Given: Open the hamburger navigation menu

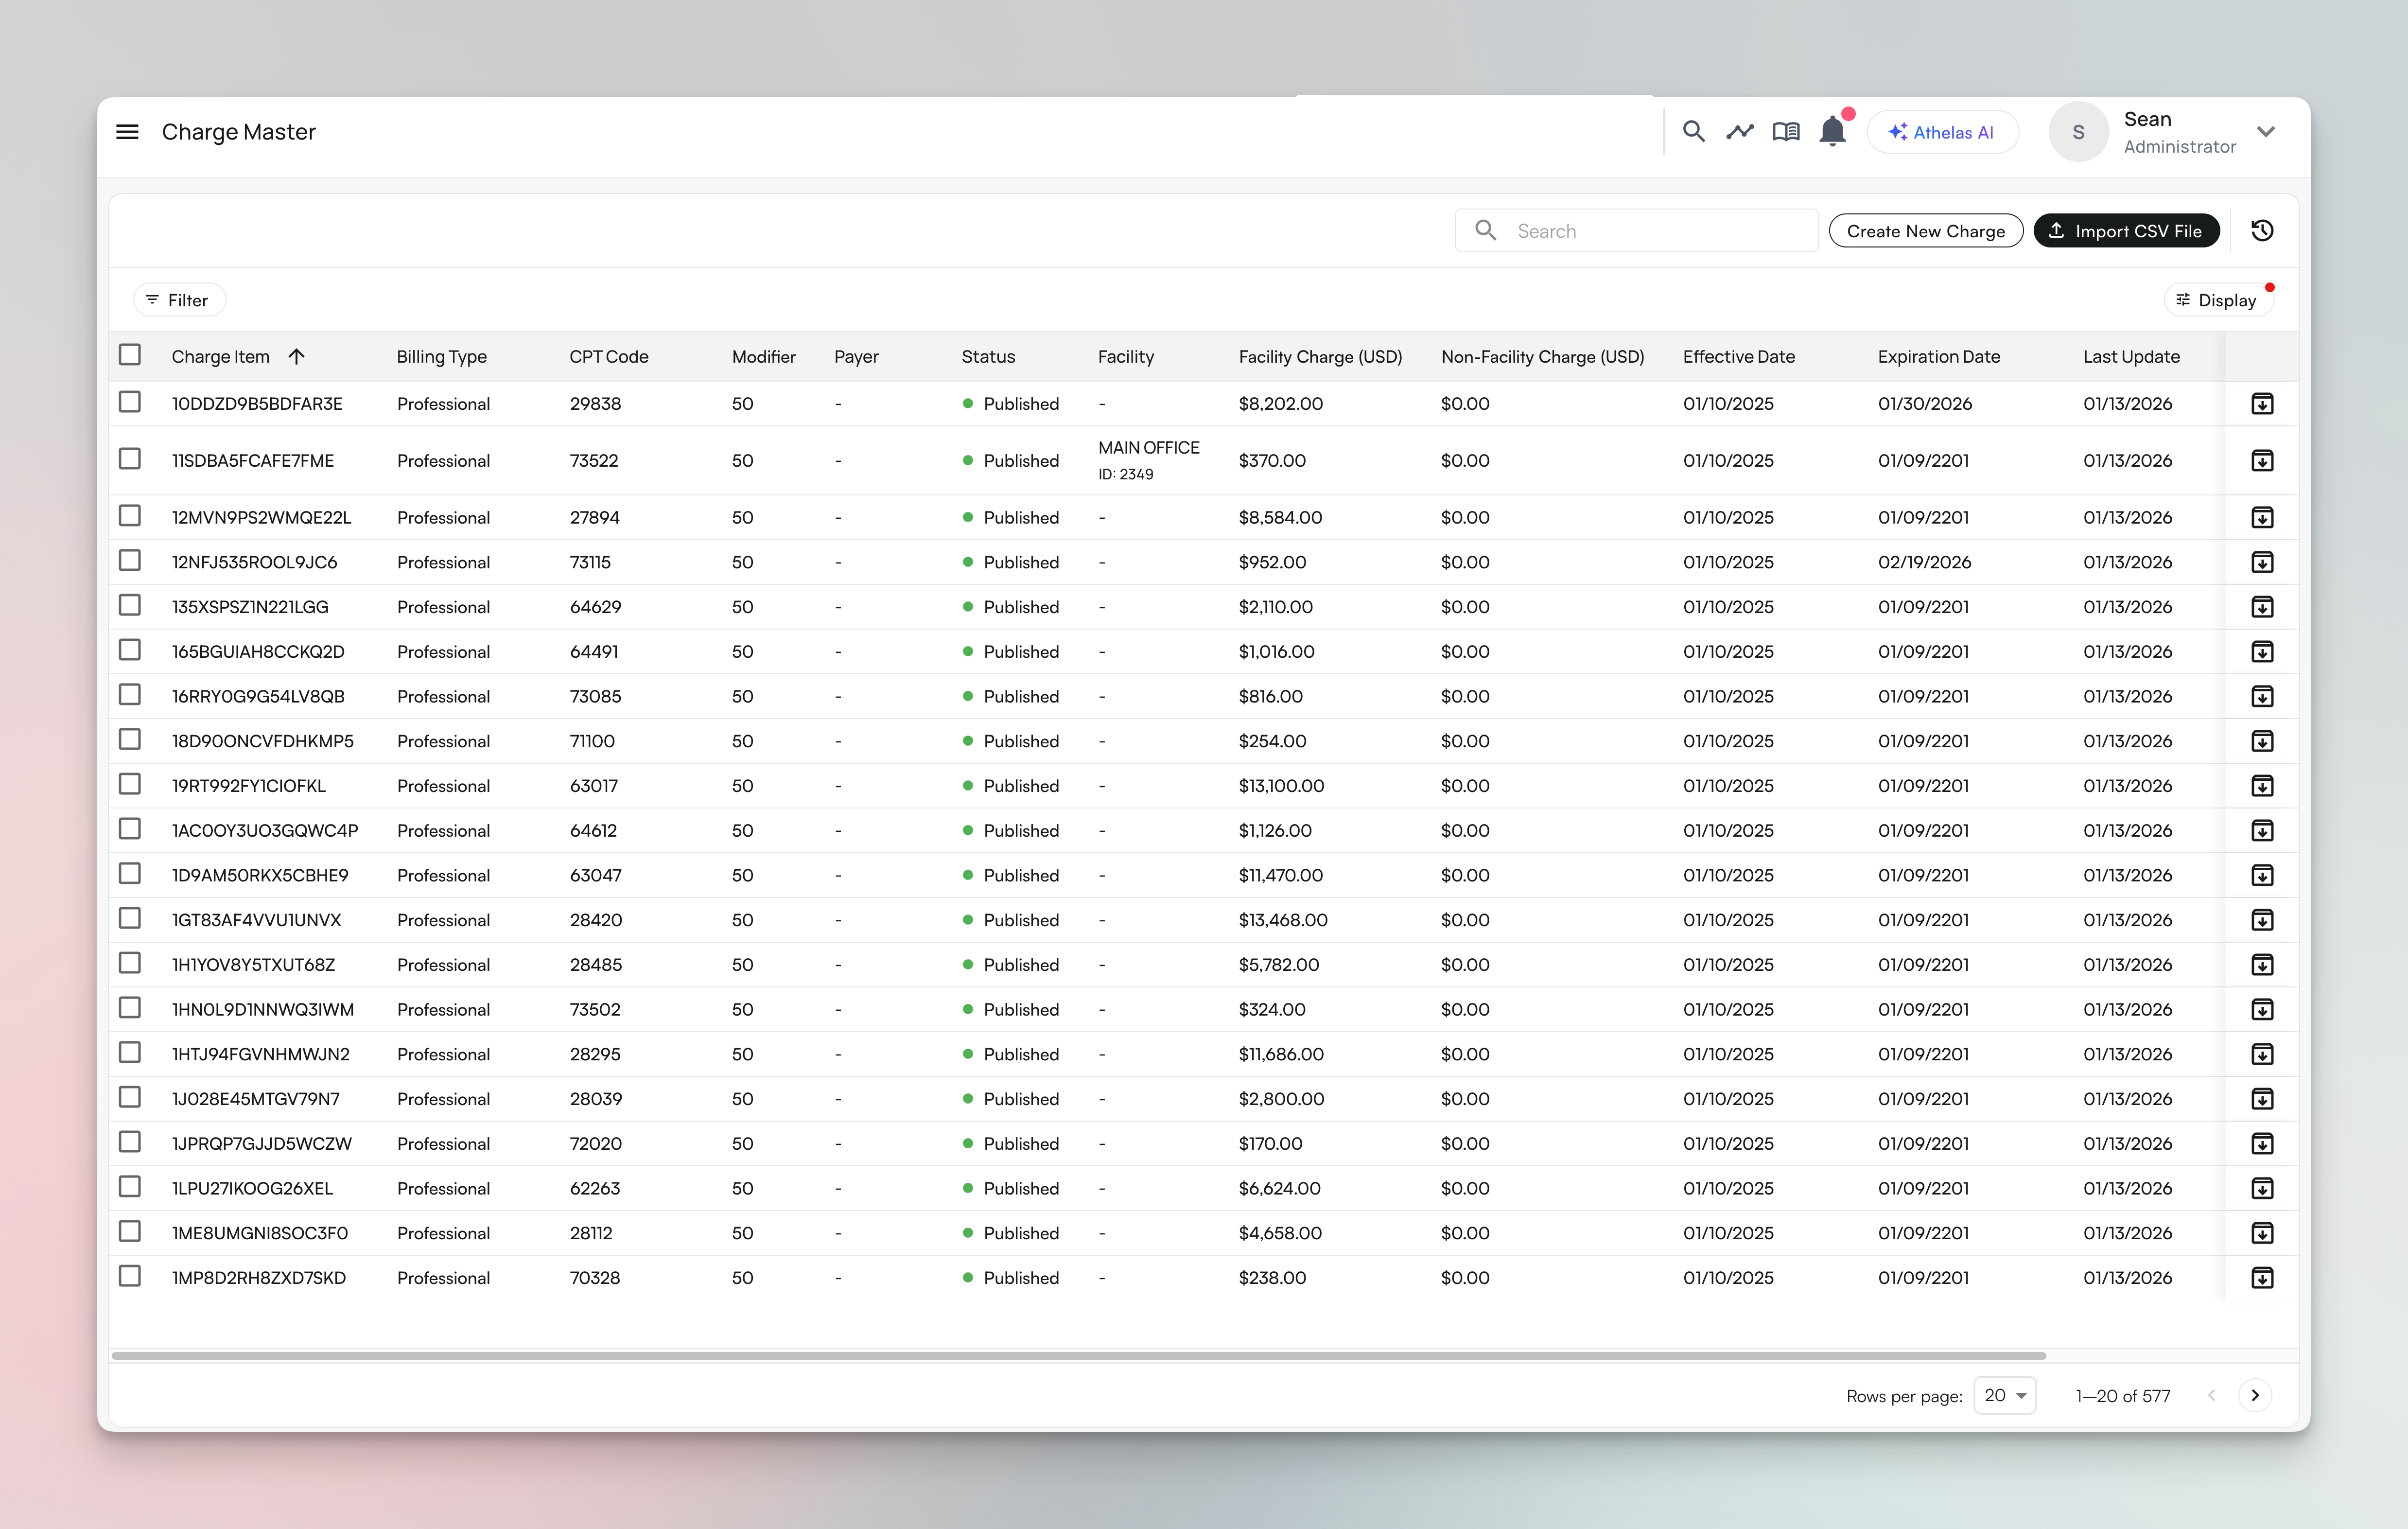Looking at the screenshot, I should click(127, 131).
